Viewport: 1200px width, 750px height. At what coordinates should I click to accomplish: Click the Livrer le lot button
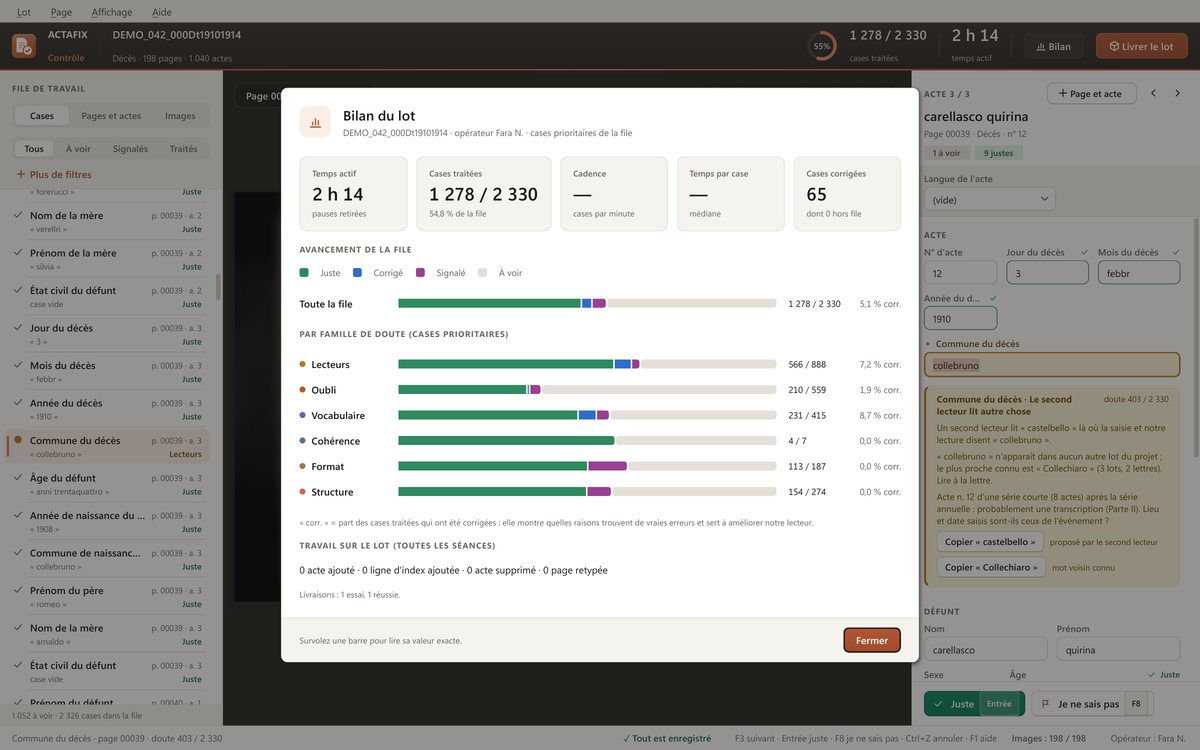(x=1142, y=46)
